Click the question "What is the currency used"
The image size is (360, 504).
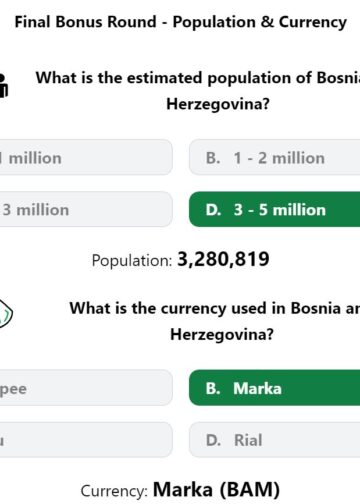point(215,321)
